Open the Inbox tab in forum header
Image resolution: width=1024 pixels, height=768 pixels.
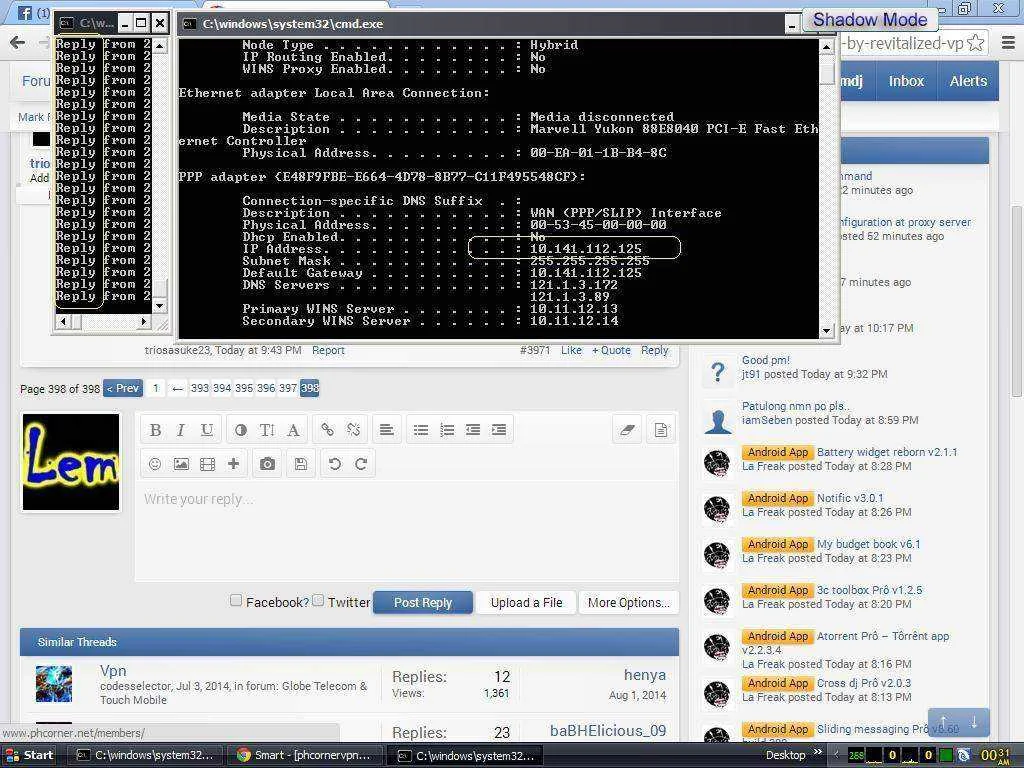pos(906,82)
